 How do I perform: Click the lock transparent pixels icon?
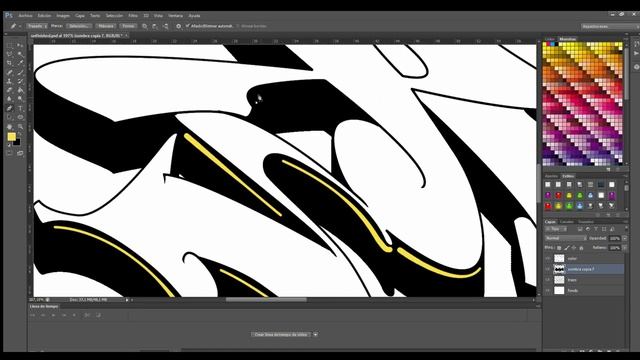click(x=559, y=248)
